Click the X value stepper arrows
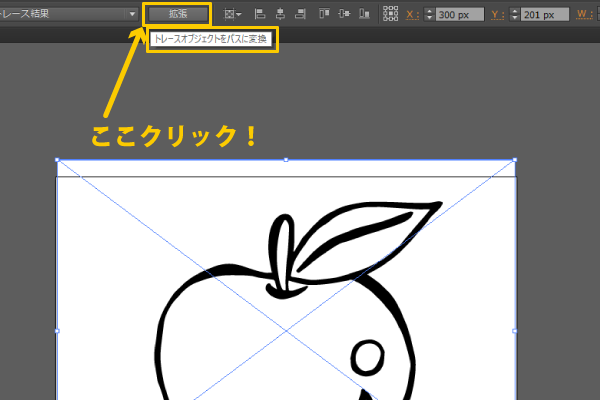Viewport: 600px width, 400px height. [430, 15]
